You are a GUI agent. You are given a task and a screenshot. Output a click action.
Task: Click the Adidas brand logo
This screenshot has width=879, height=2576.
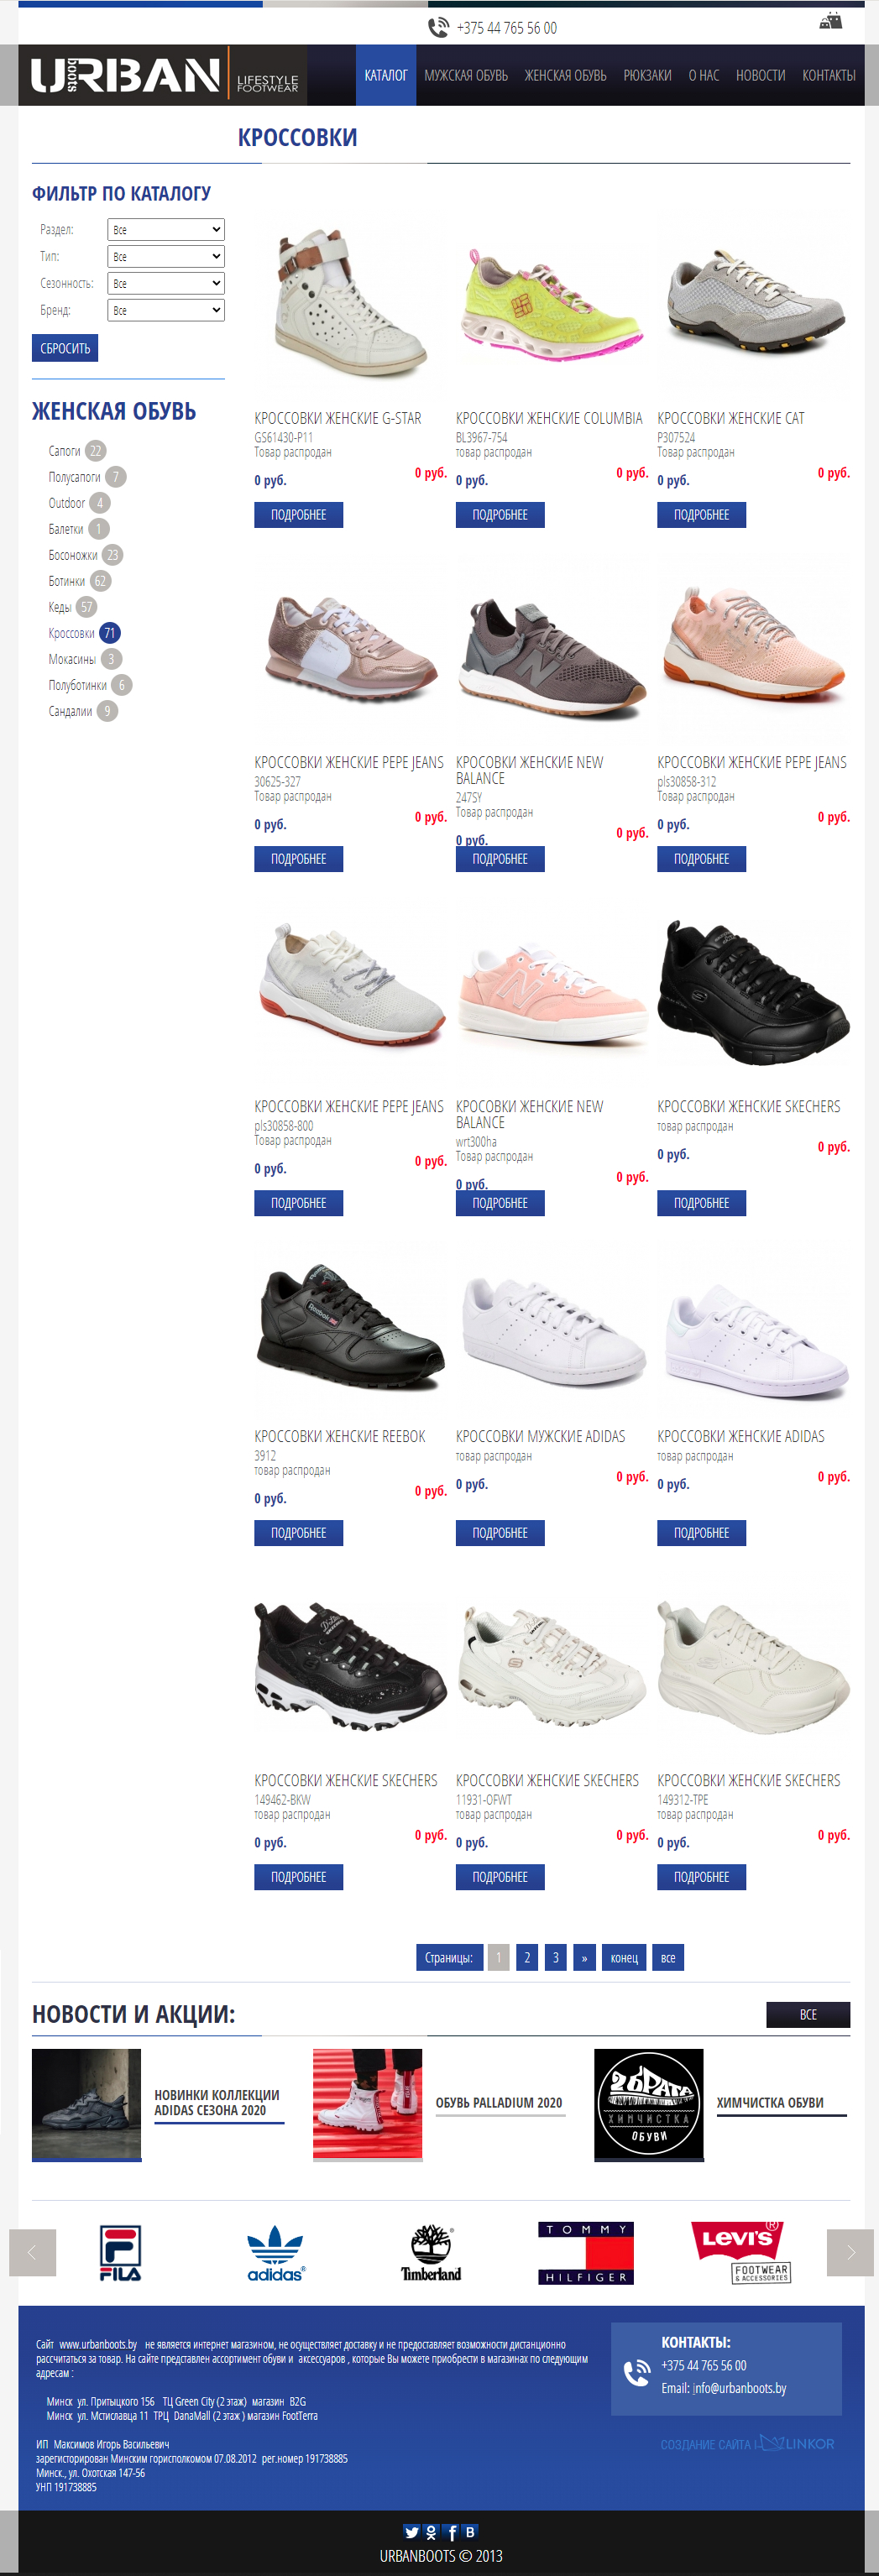[275, 2253]
